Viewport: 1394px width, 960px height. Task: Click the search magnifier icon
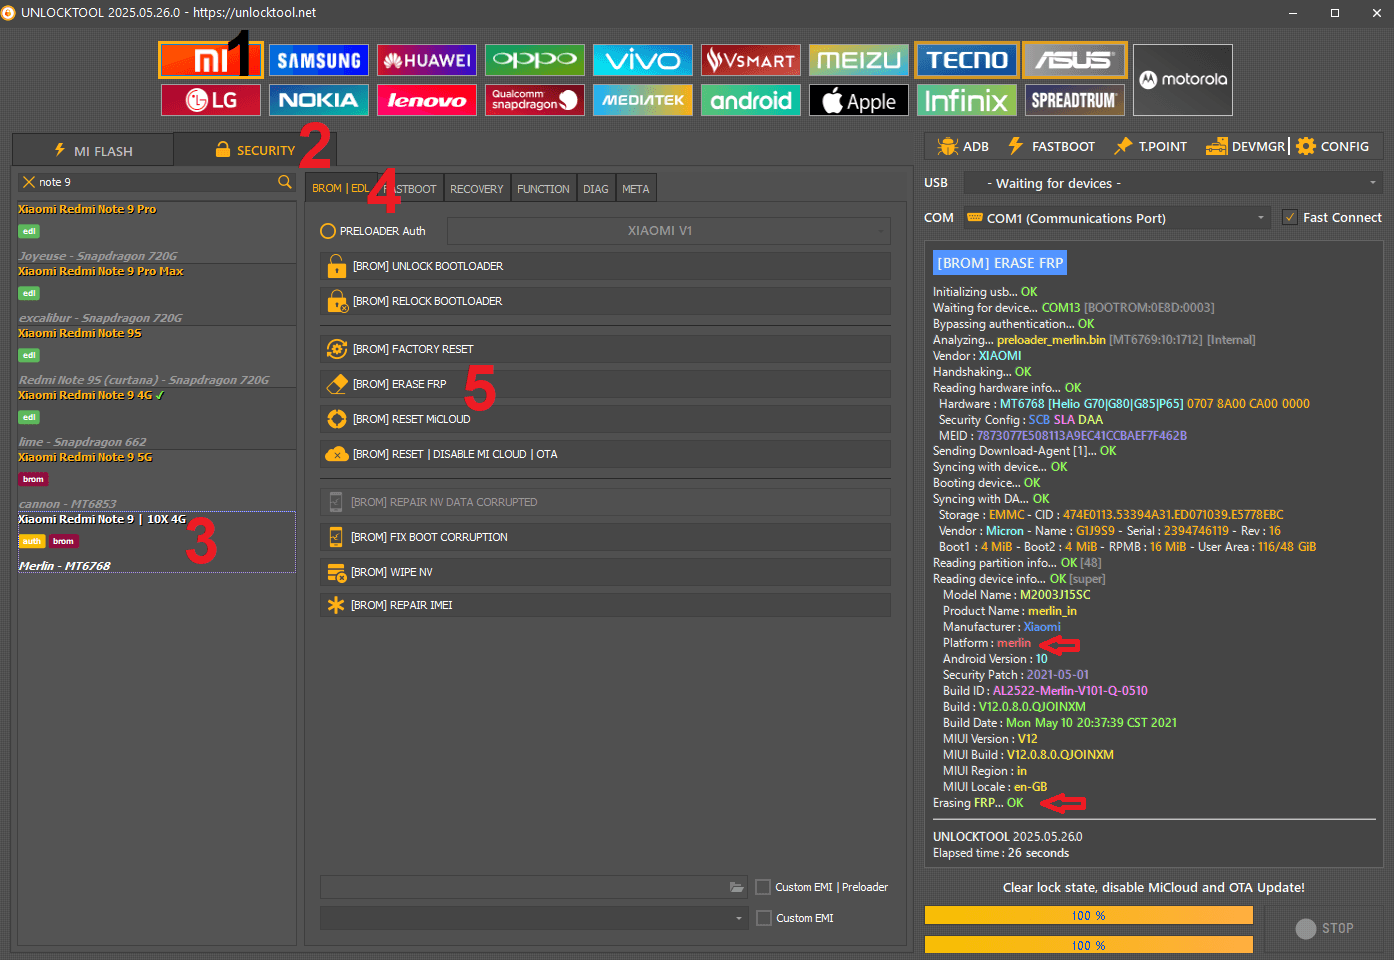(x=285, y=182)
